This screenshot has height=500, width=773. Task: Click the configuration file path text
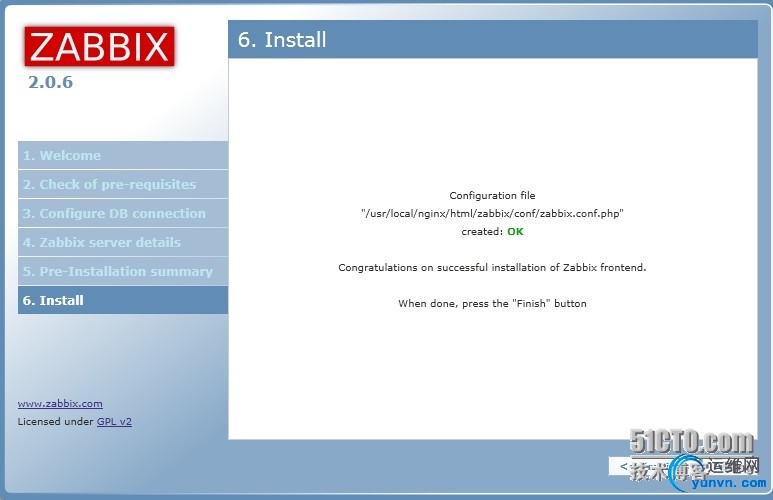(492, 214)
